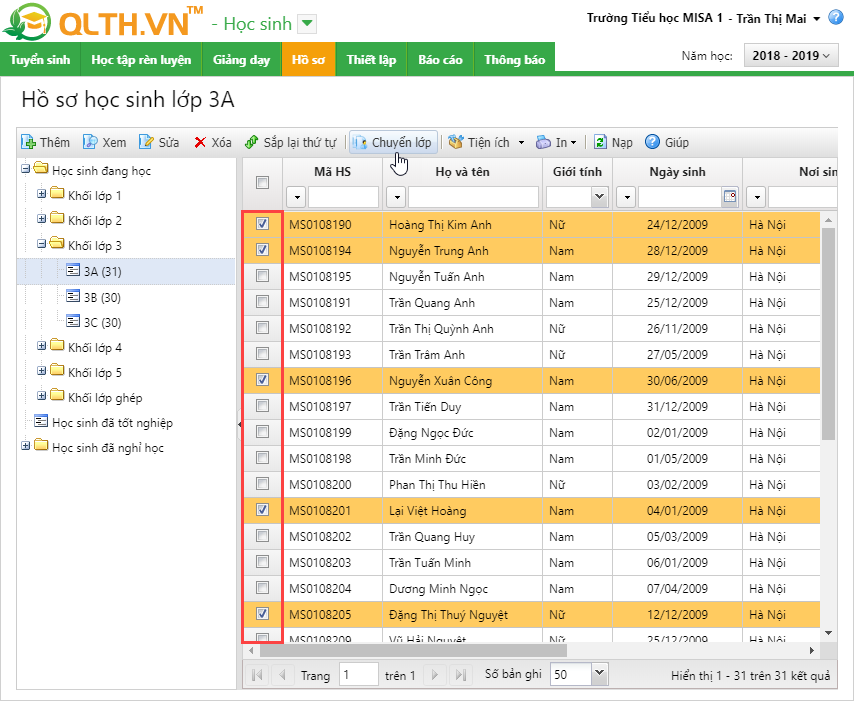Click the calendar icon in Ngày sinh filter

[729, 196]
